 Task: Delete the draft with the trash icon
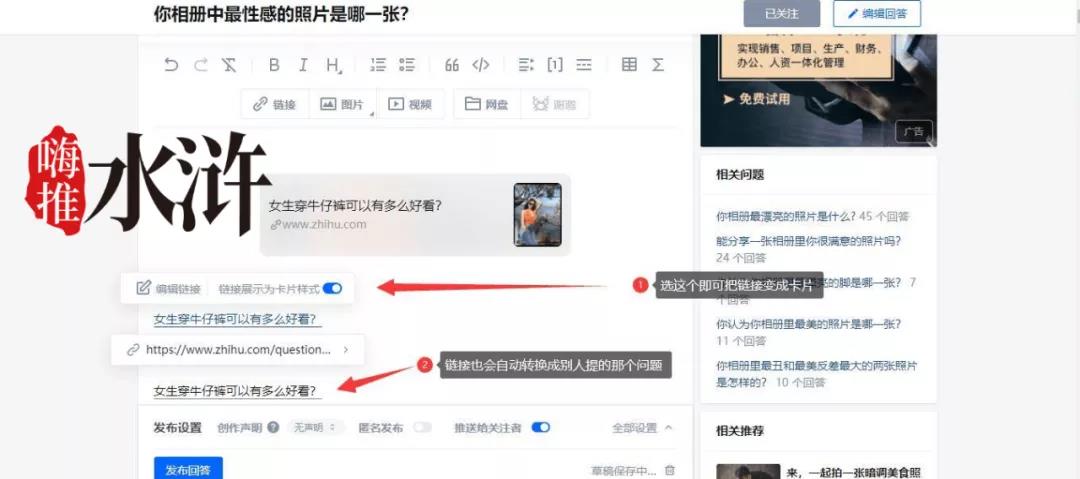coord(670,471)
